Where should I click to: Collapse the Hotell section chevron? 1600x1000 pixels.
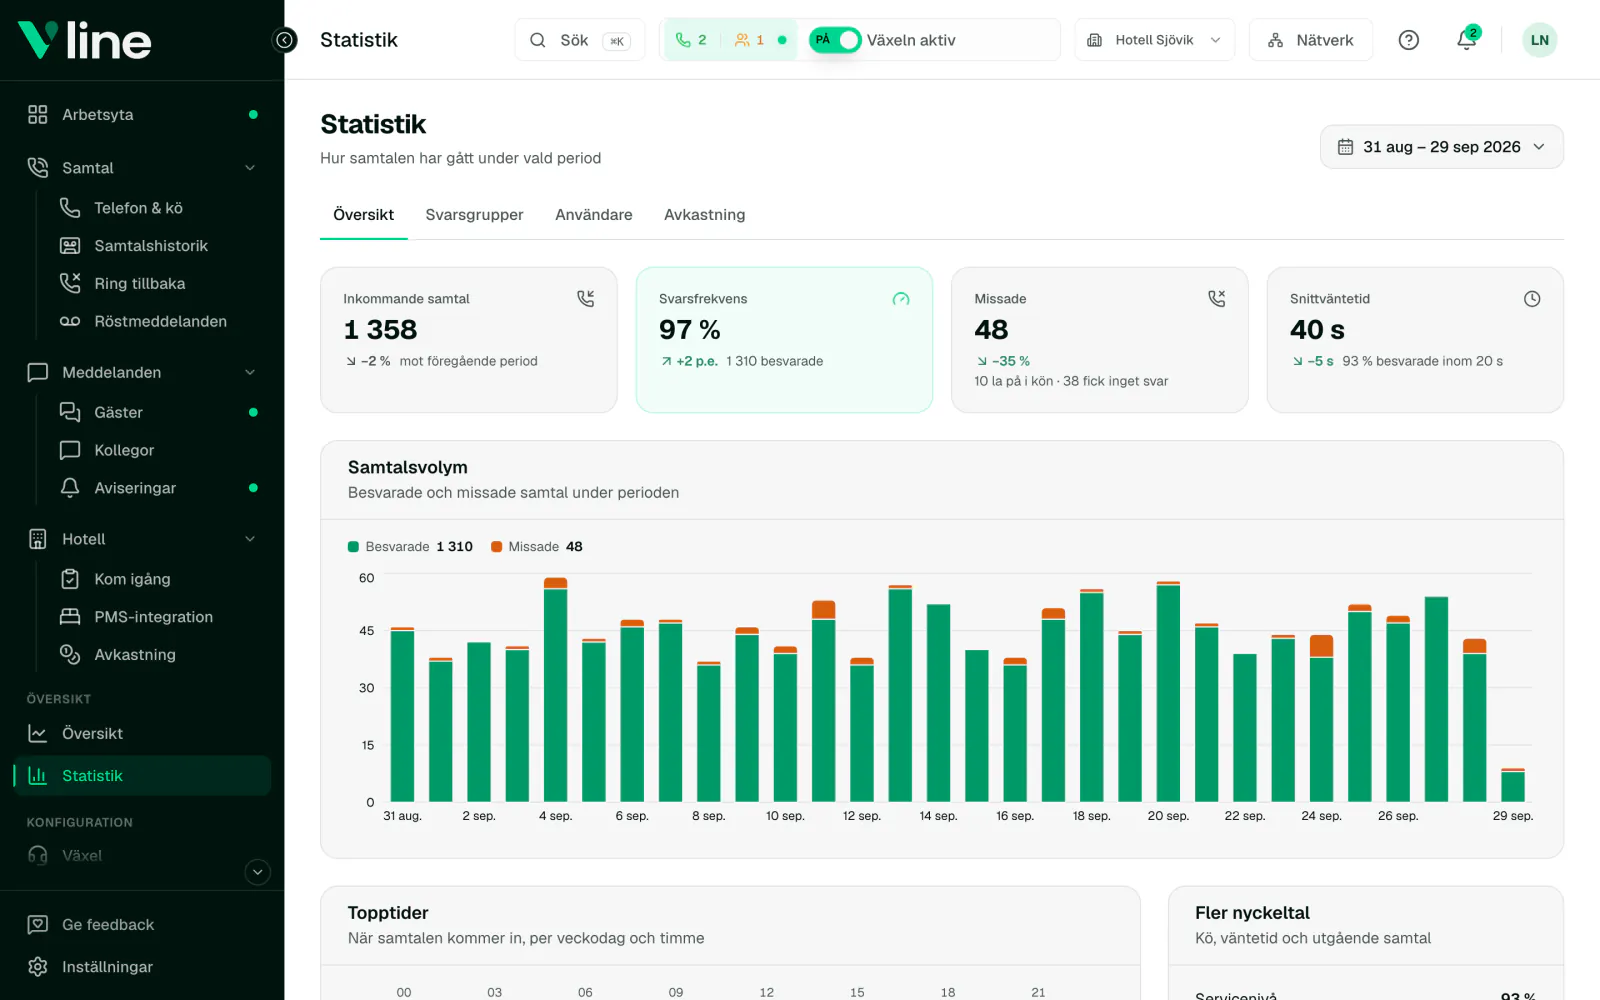(250, 539)
